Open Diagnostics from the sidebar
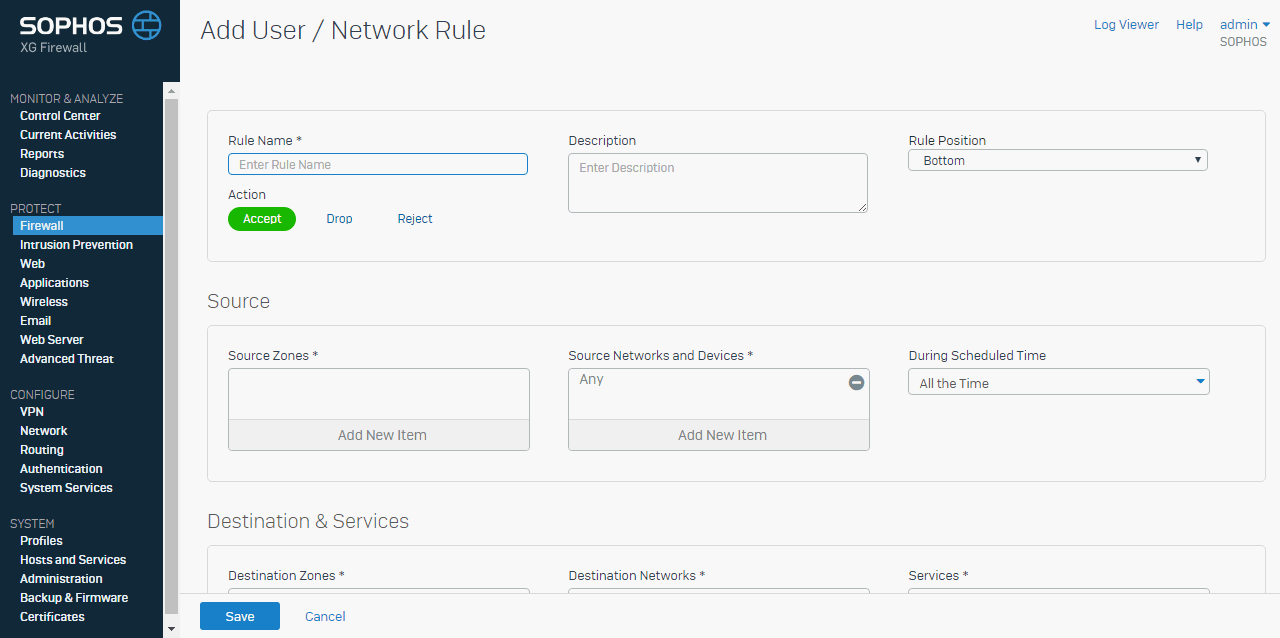This screenshot has width=1280, height=638. [x=53, y=173]
